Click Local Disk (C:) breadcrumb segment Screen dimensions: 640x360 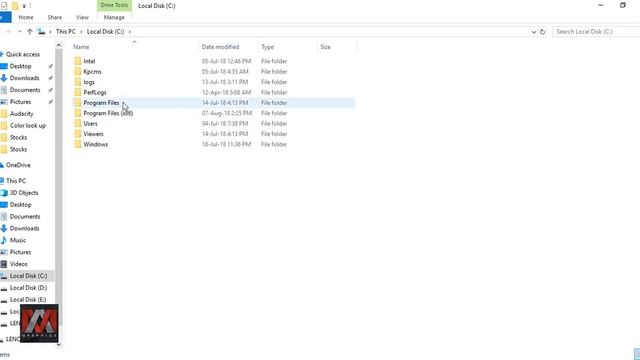[105, 31]
